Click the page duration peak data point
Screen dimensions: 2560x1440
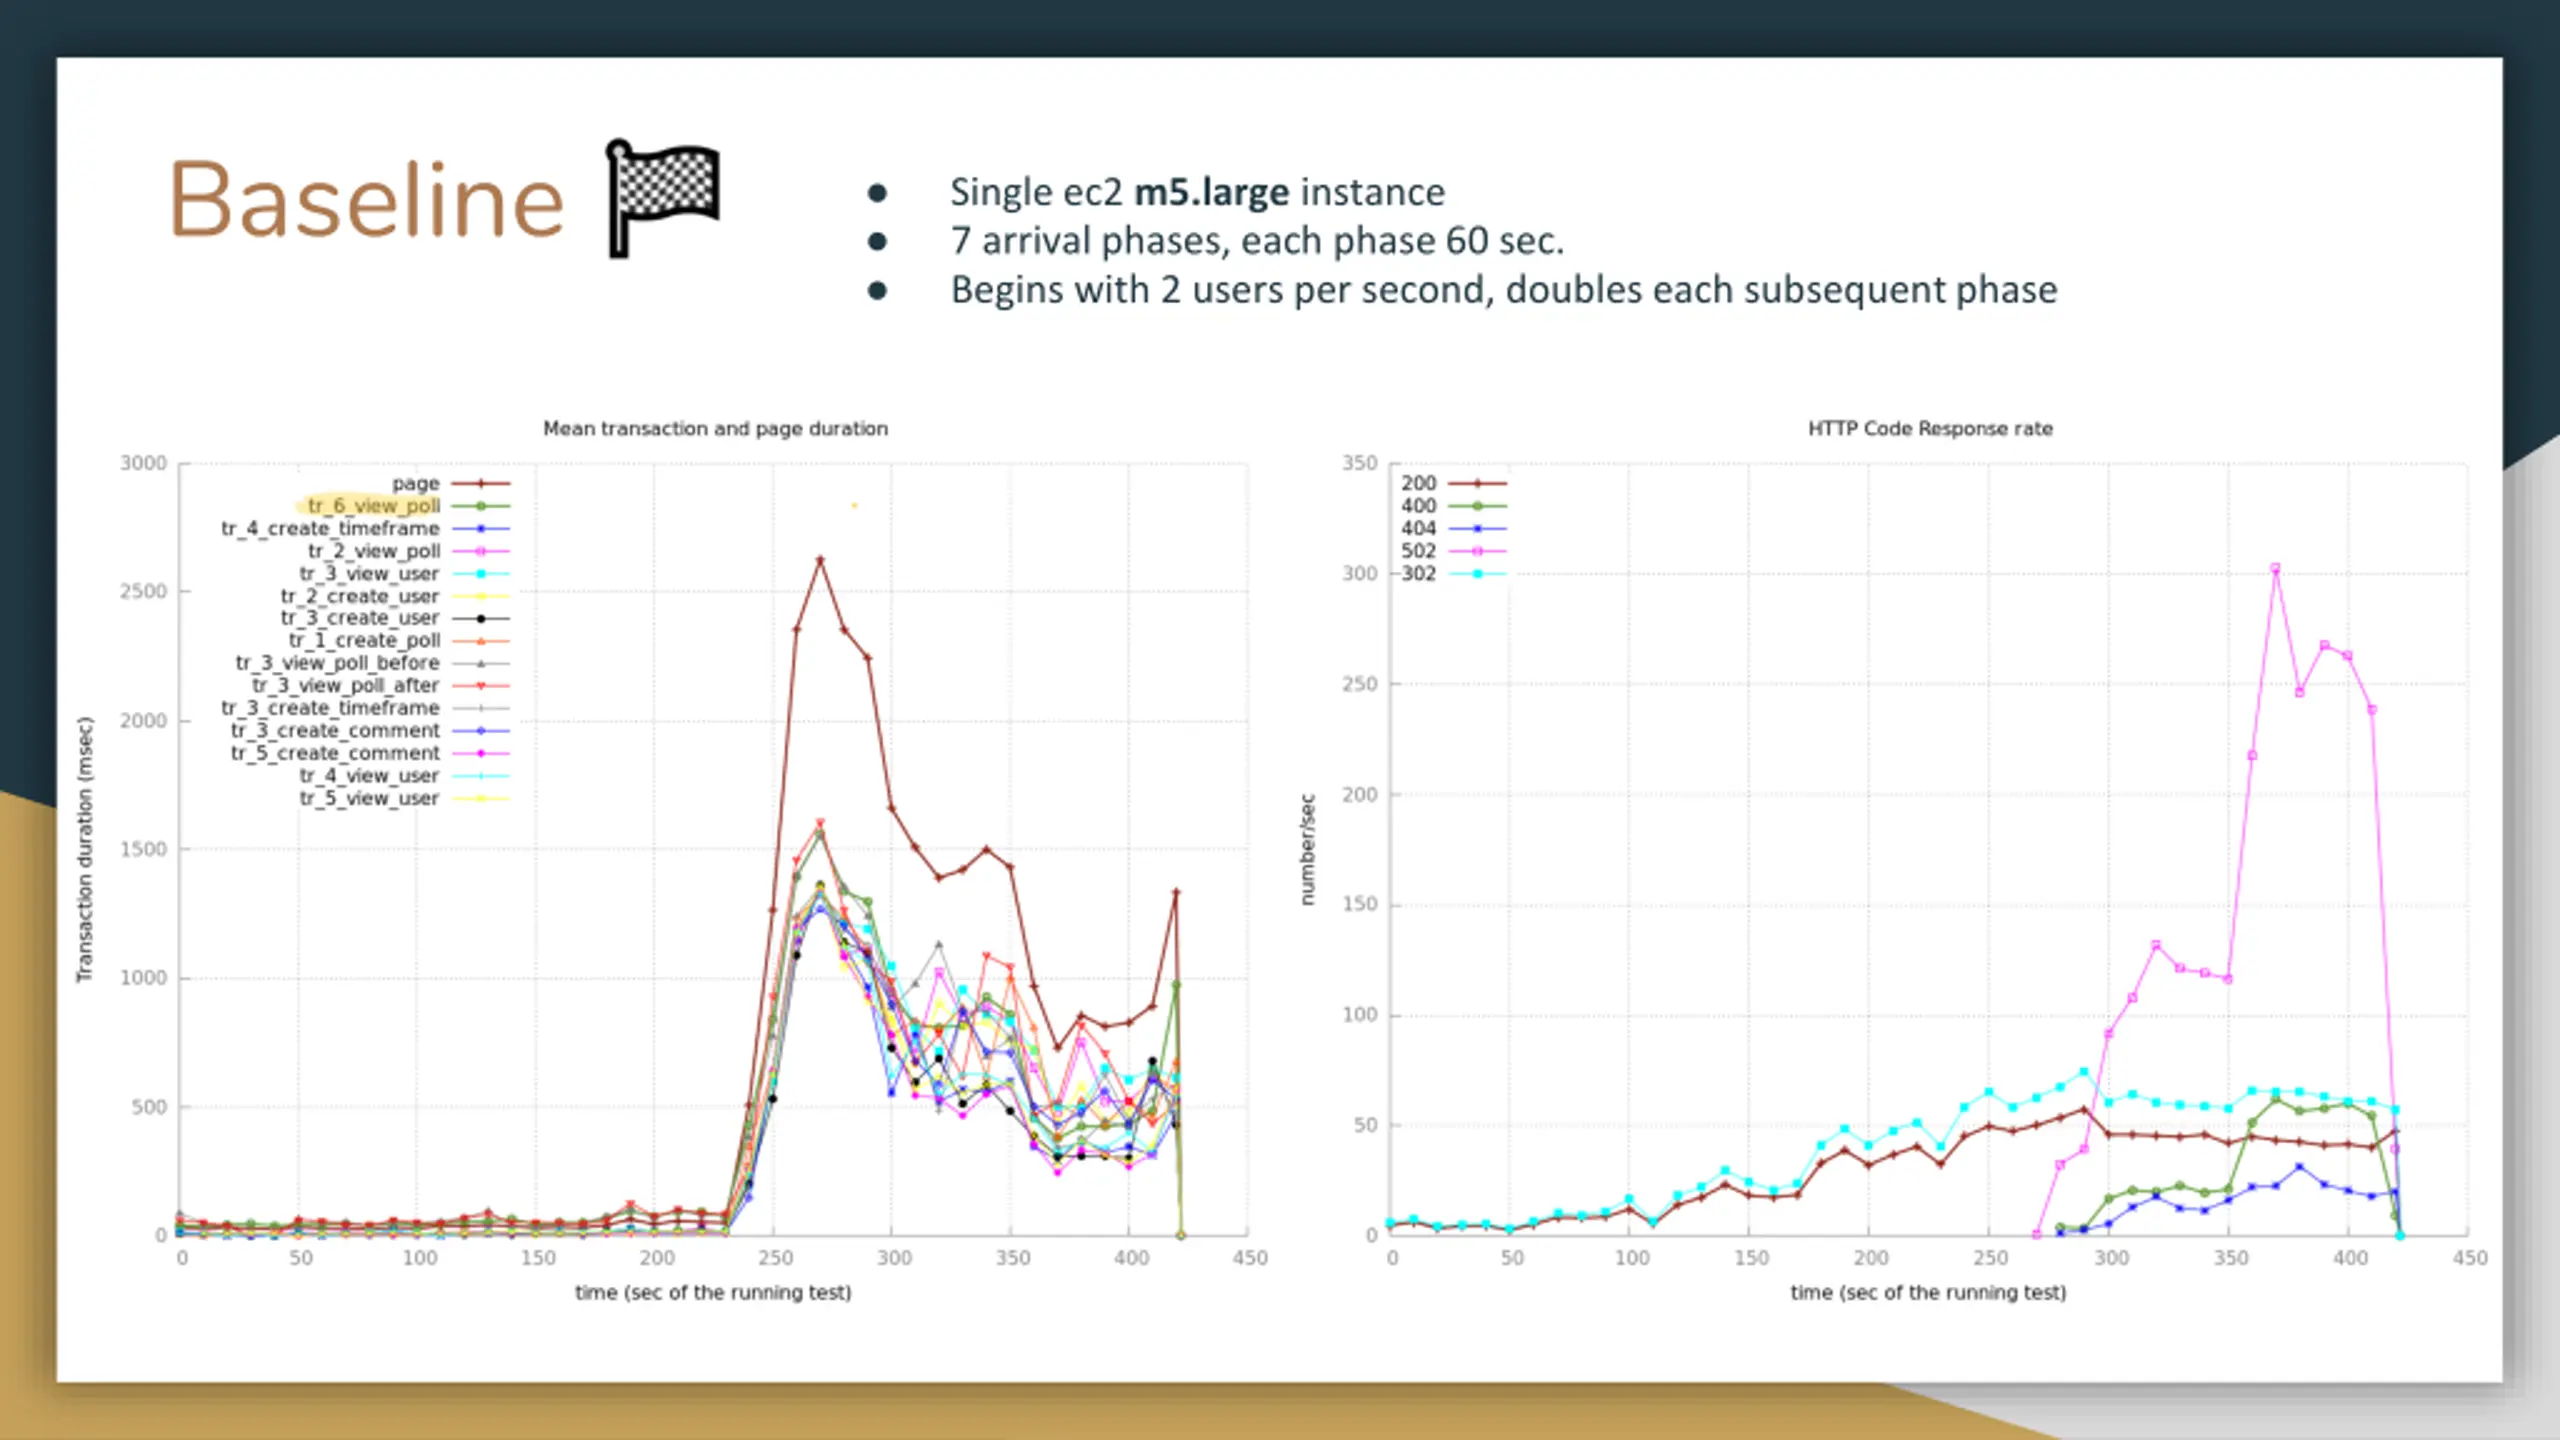[x=820, y=560]
